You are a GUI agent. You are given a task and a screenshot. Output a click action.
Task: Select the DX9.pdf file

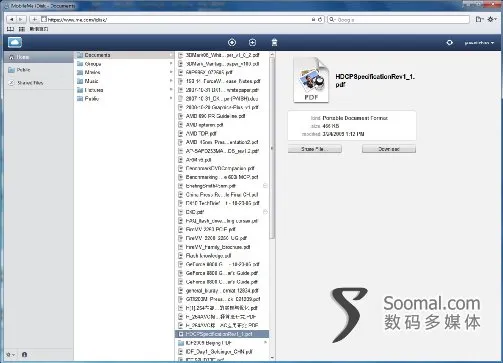coord(222,212)
